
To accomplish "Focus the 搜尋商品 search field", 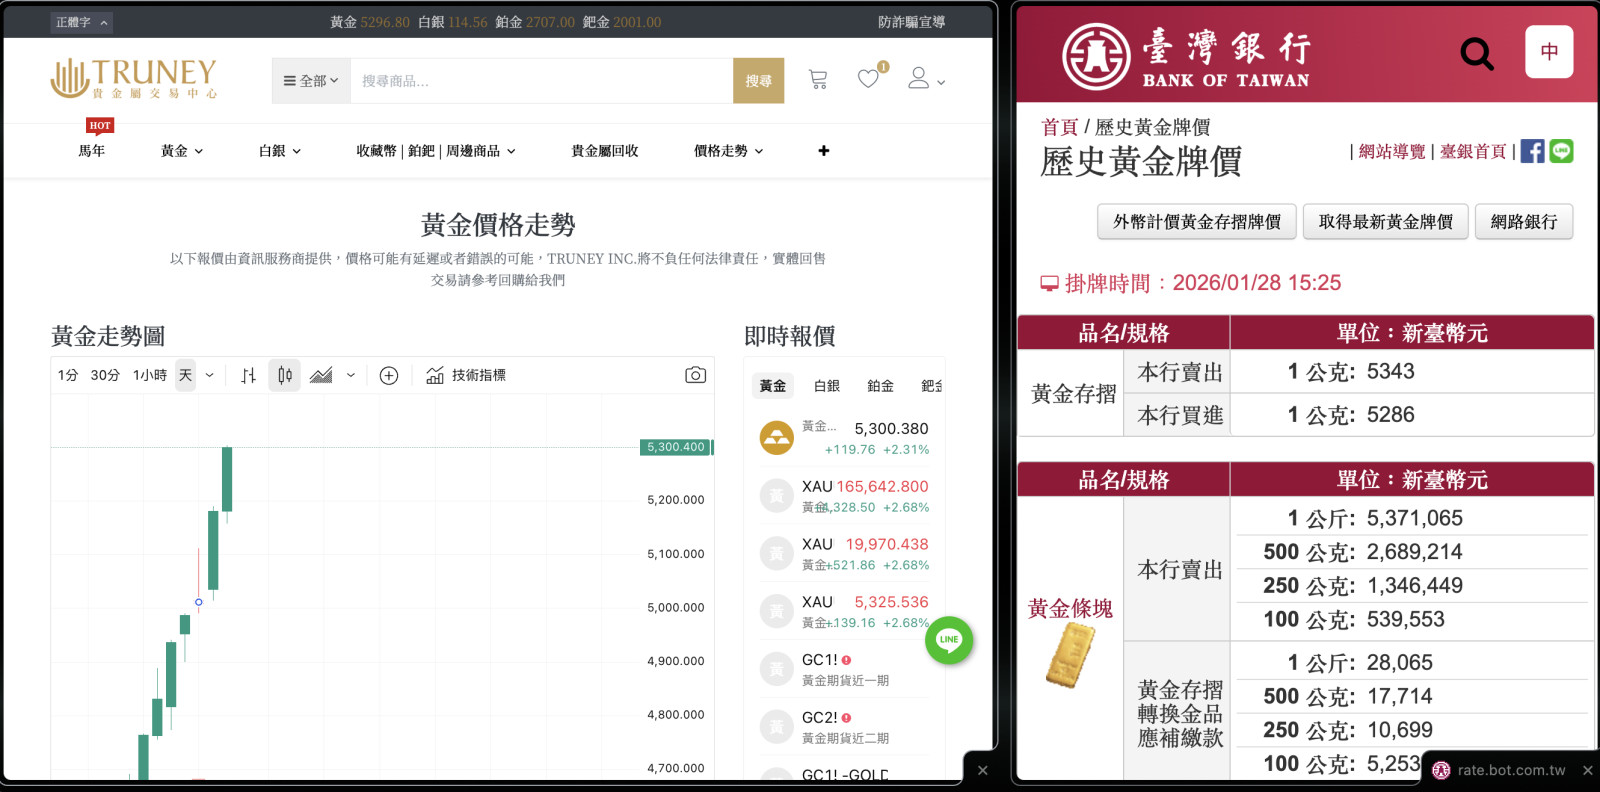I will 541,81.
